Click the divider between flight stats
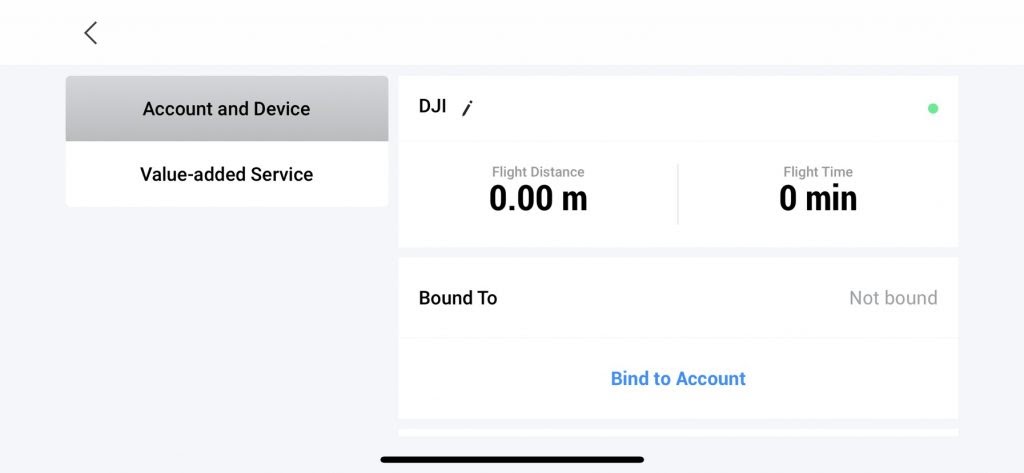 point(678,194)
